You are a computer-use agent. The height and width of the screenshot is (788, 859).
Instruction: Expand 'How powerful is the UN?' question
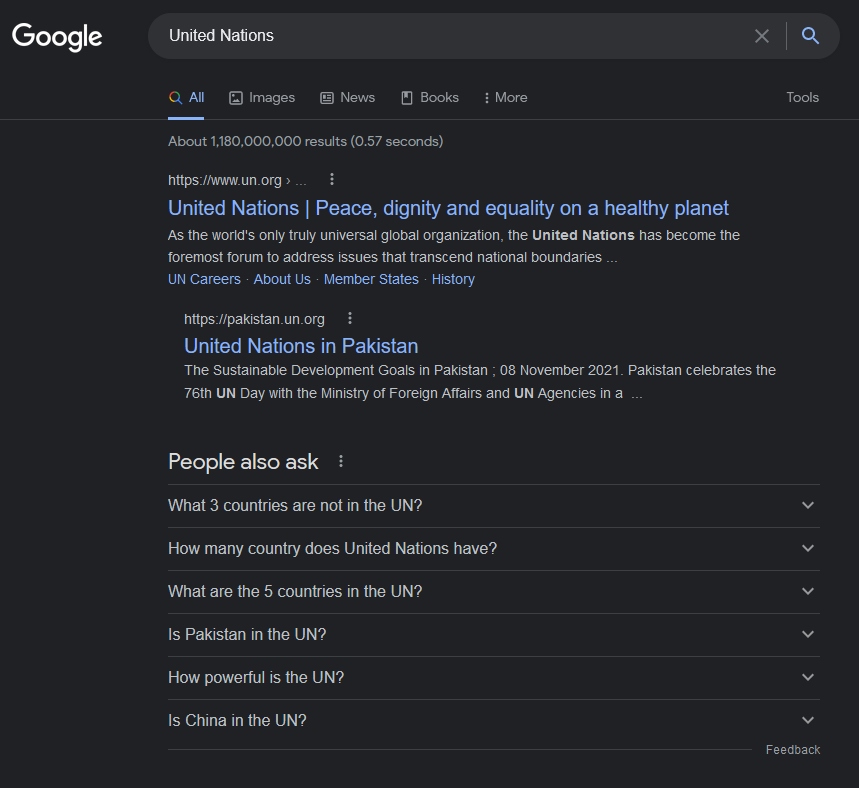tap(494, 678)
